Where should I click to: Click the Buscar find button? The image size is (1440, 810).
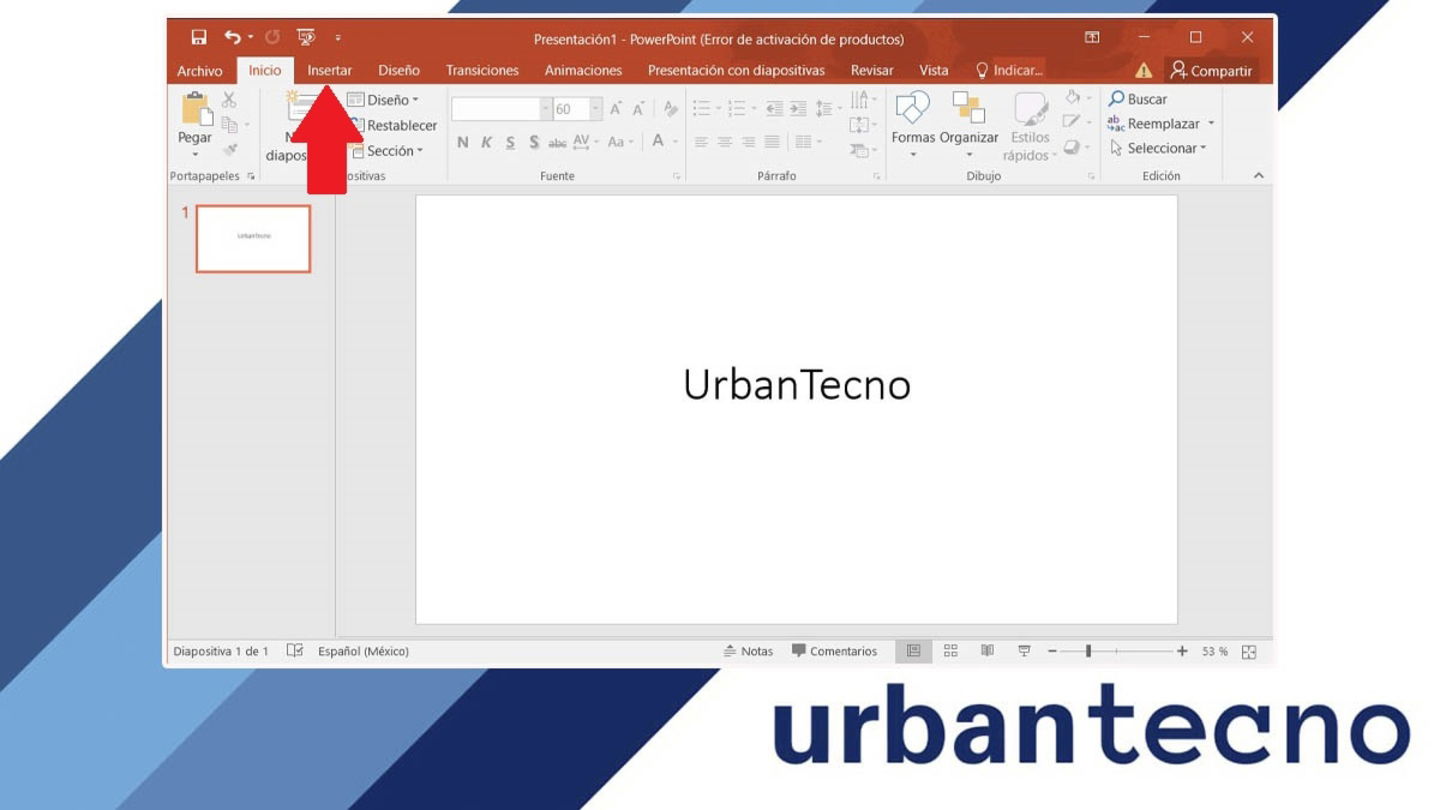point(1138,99)
